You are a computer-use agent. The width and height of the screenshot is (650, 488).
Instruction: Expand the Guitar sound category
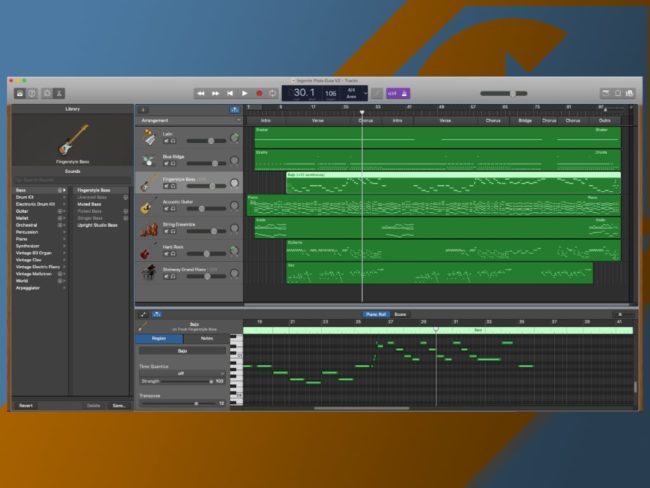coord(40,211)
